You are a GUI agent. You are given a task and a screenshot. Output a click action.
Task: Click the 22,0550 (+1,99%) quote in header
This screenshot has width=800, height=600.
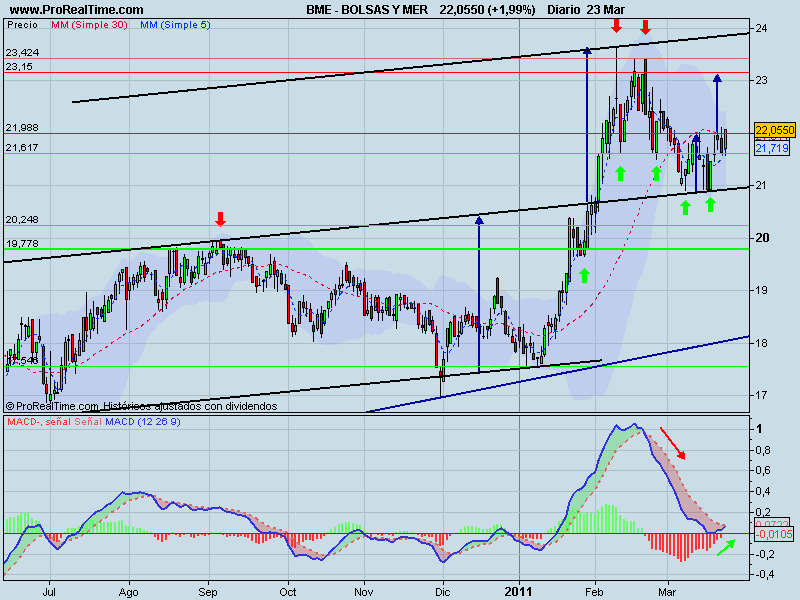pos(487,10)
